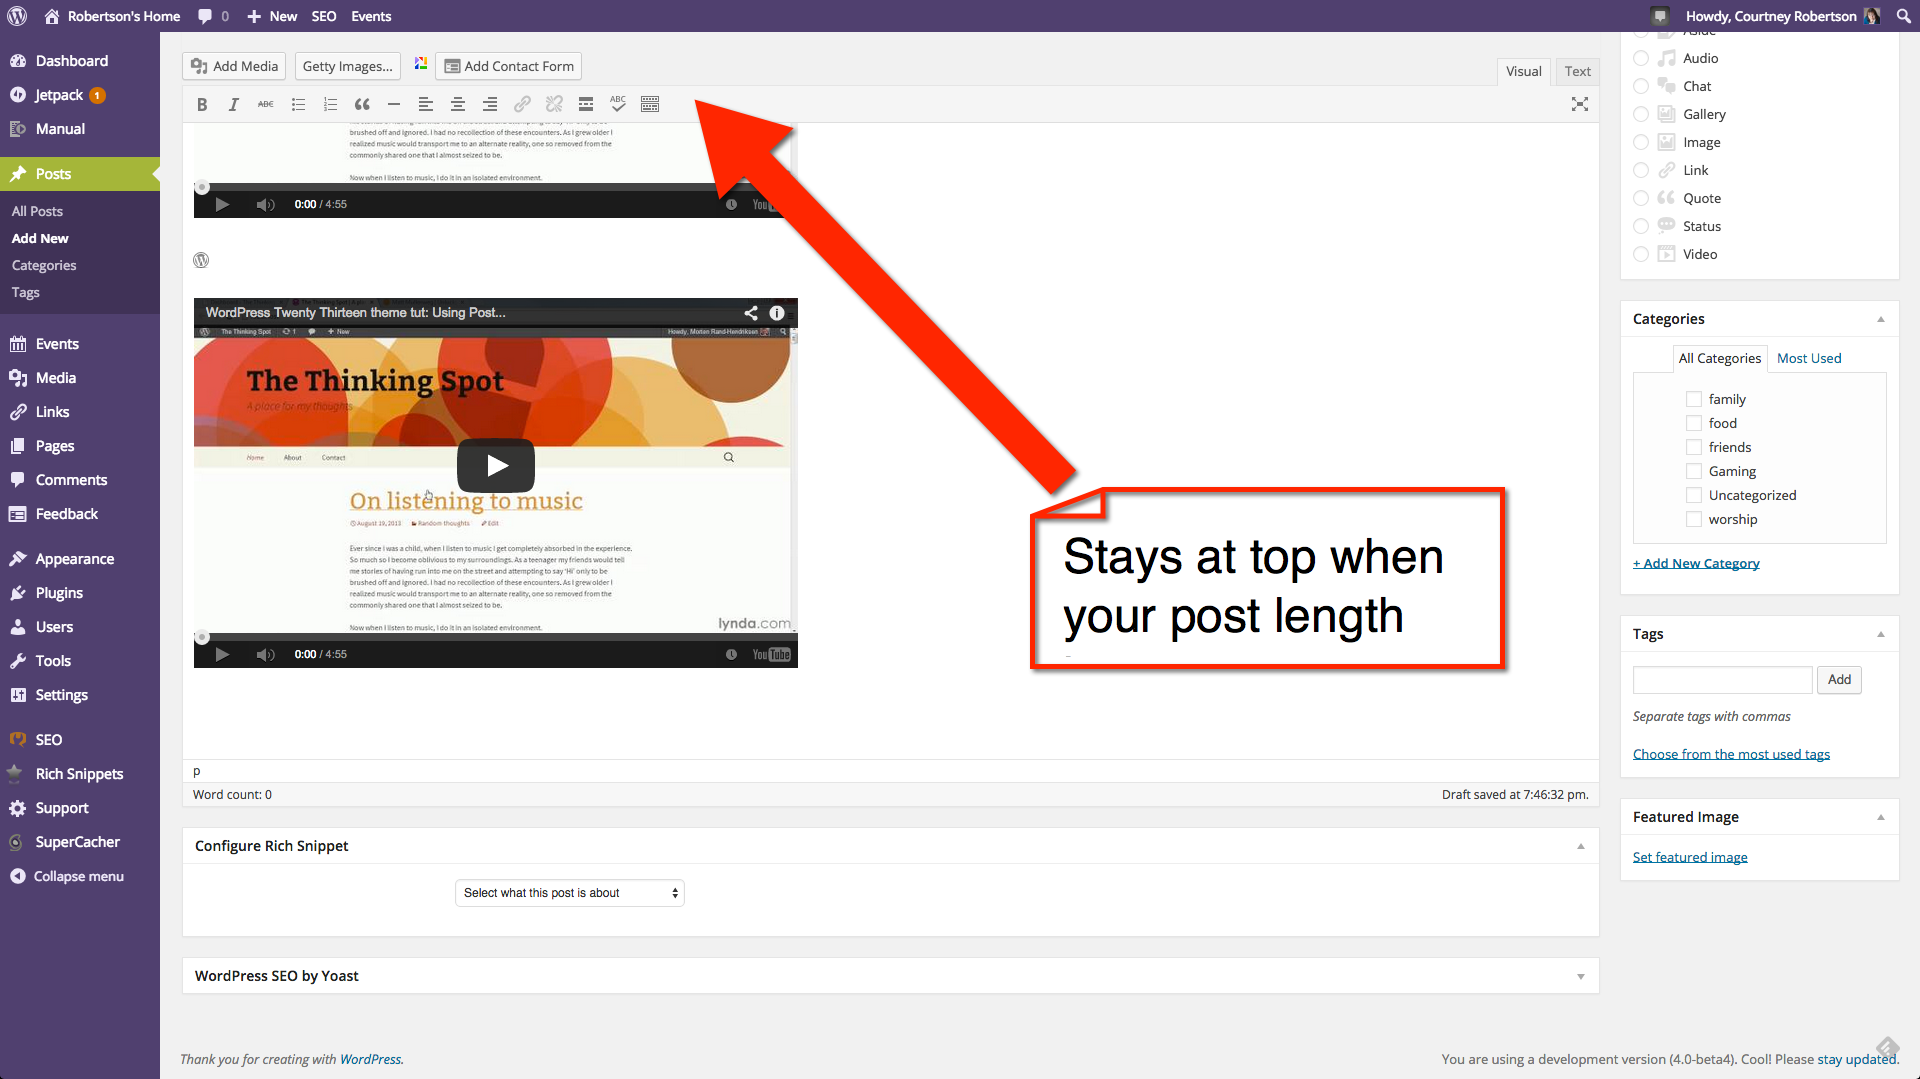The width and height of the screenshot is (1920, 1079).
Task: Toggle the kitchen sink toolbar
Action: (650, 104)
